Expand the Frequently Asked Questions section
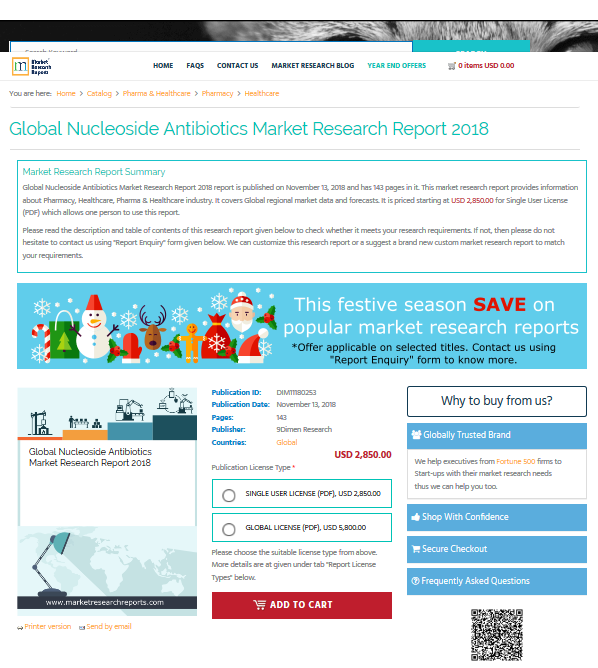Viewport: 598px width, 668px height. [497, 581]
